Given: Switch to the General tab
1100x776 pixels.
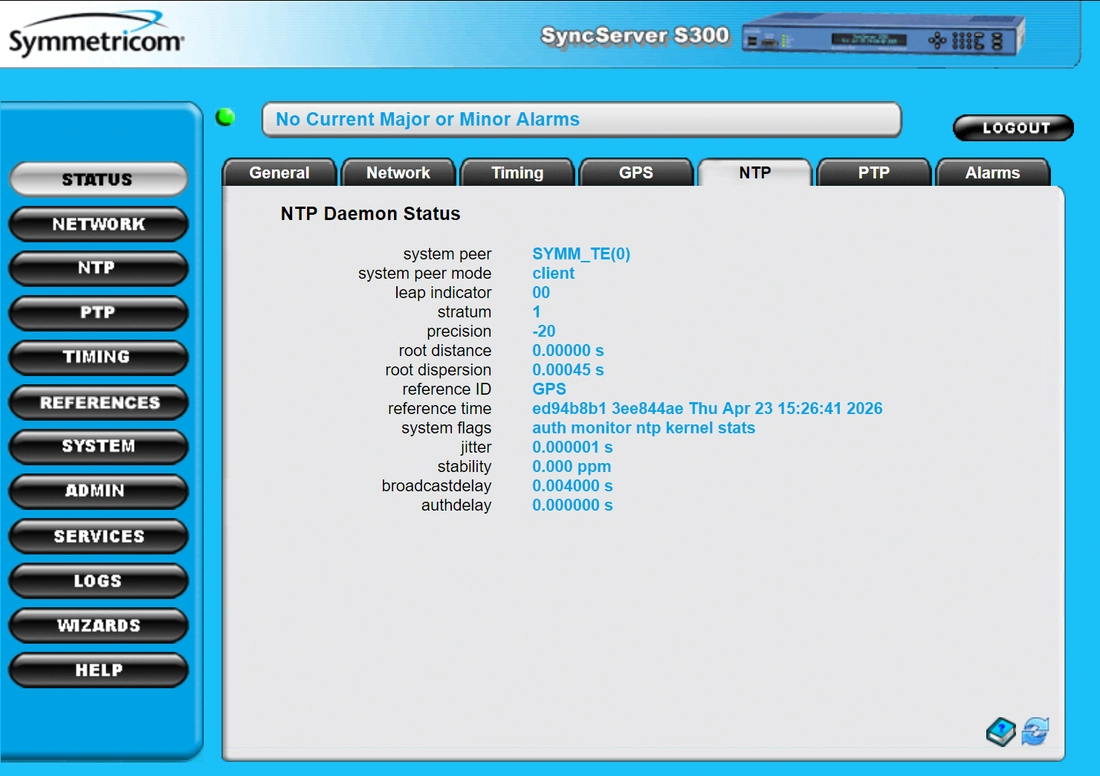Looking at the screenshot, I should tap(279, 173).
